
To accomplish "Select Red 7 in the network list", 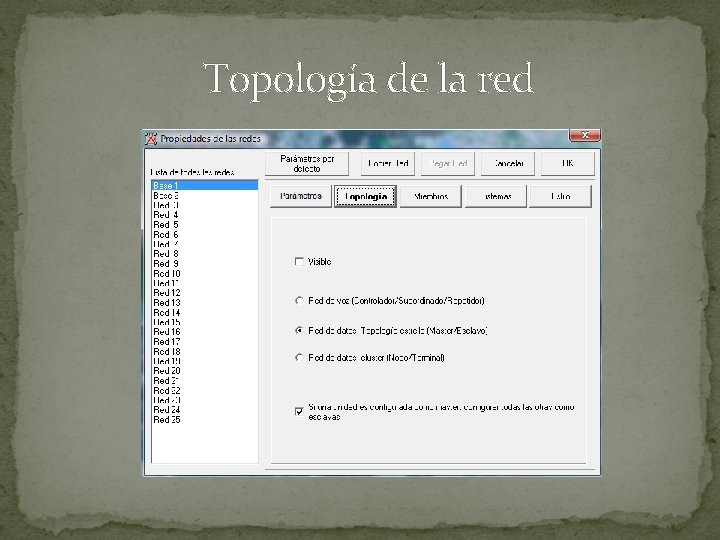I will pos(205,244).
